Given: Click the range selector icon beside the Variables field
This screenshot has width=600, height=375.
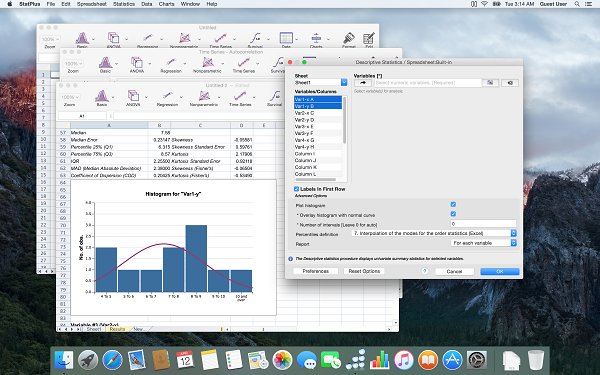Looking at the screenshot, I should point(490,83).
